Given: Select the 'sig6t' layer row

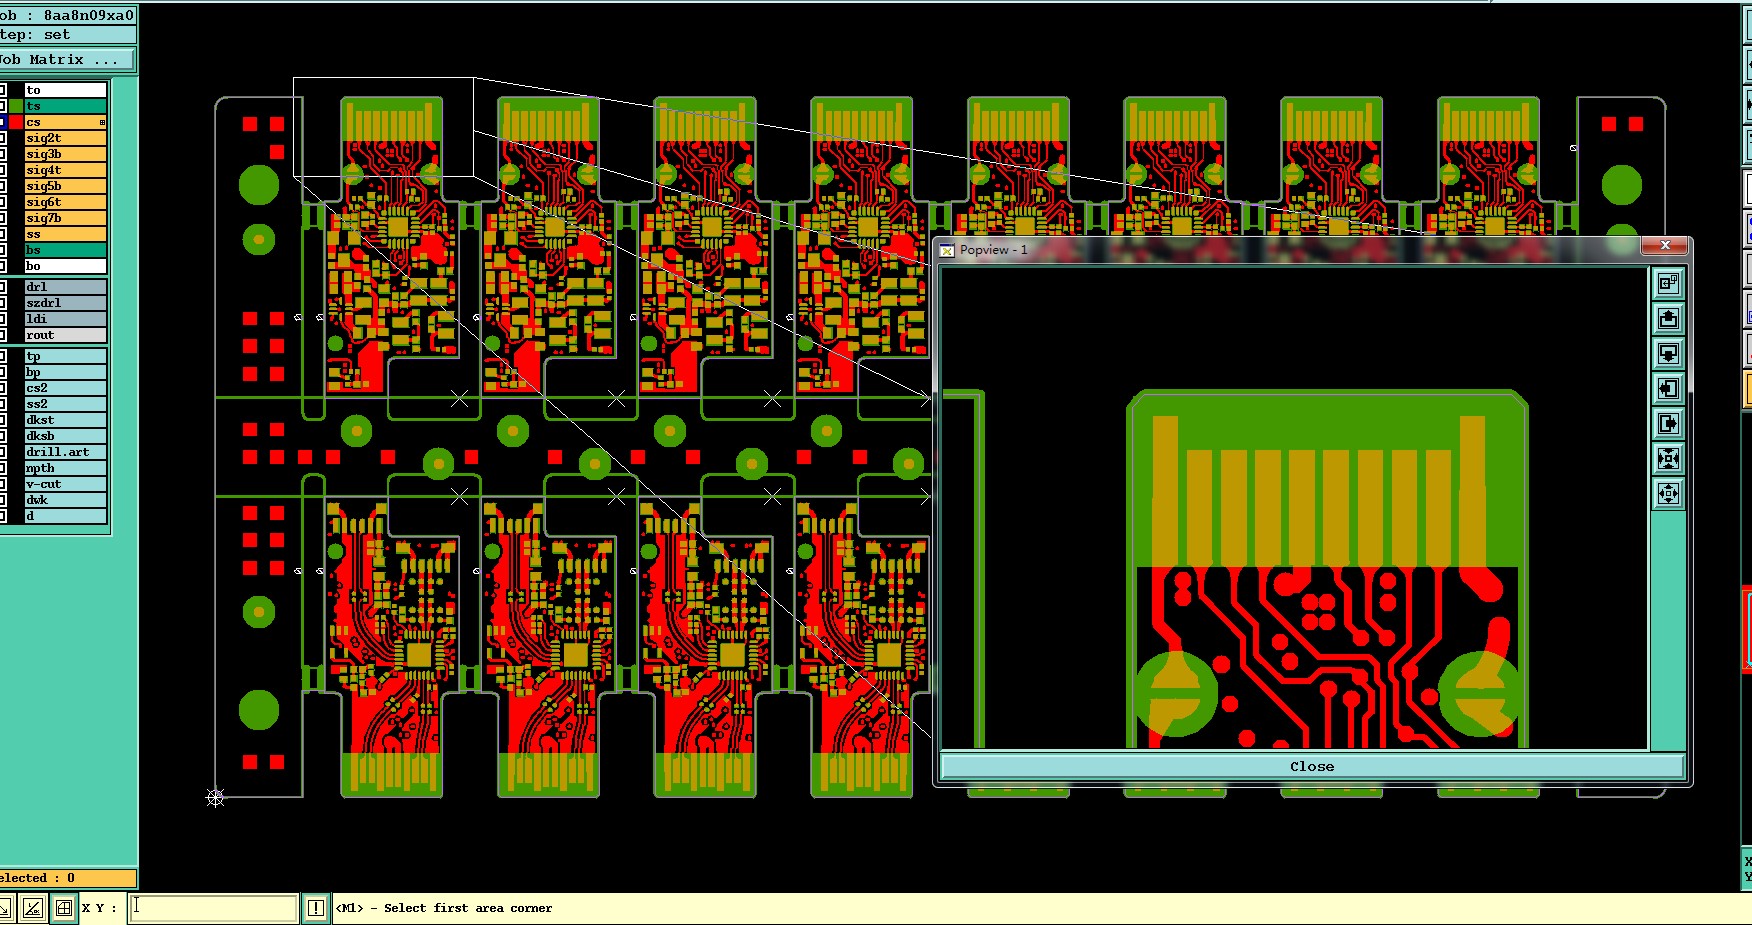Looking at the screenshot, I should click(65, 202).
